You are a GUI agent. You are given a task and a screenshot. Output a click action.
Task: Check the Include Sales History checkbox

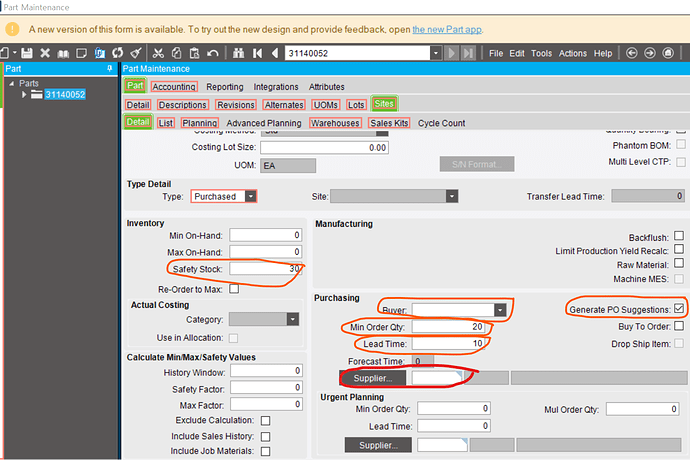(x=265, y=436)
